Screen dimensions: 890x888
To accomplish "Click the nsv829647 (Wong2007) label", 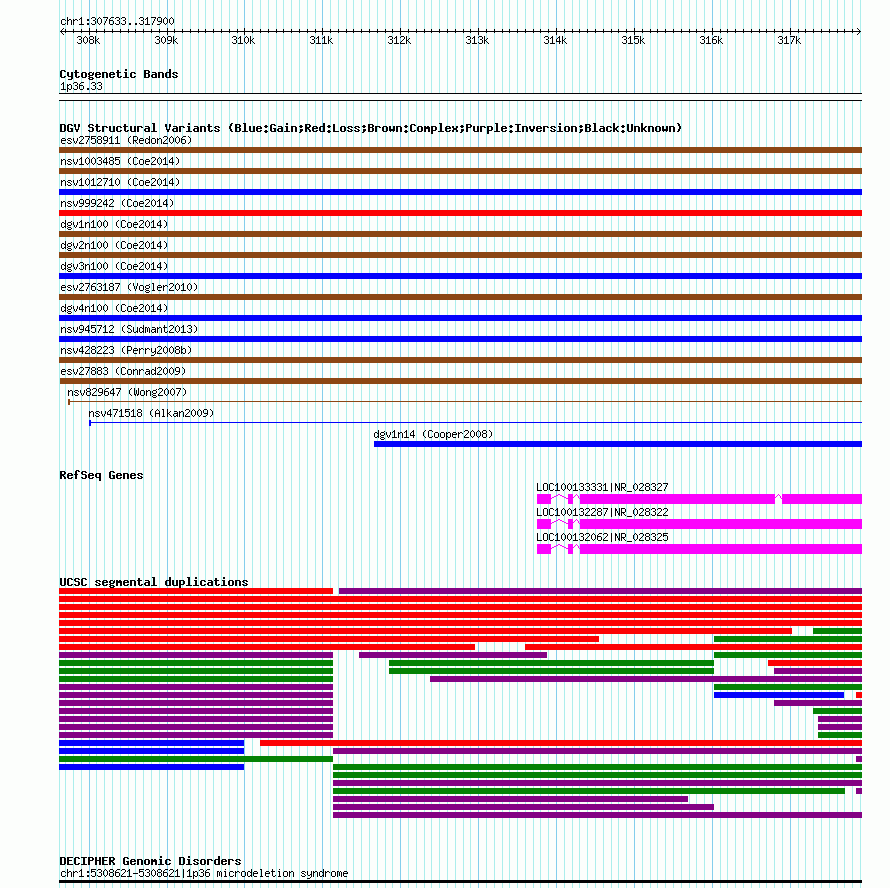I will pos(127,392).
